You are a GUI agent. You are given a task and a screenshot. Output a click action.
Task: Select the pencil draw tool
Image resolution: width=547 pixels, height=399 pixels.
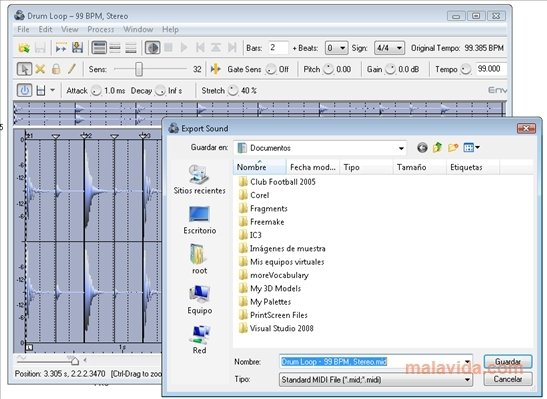tap(72, 69)
